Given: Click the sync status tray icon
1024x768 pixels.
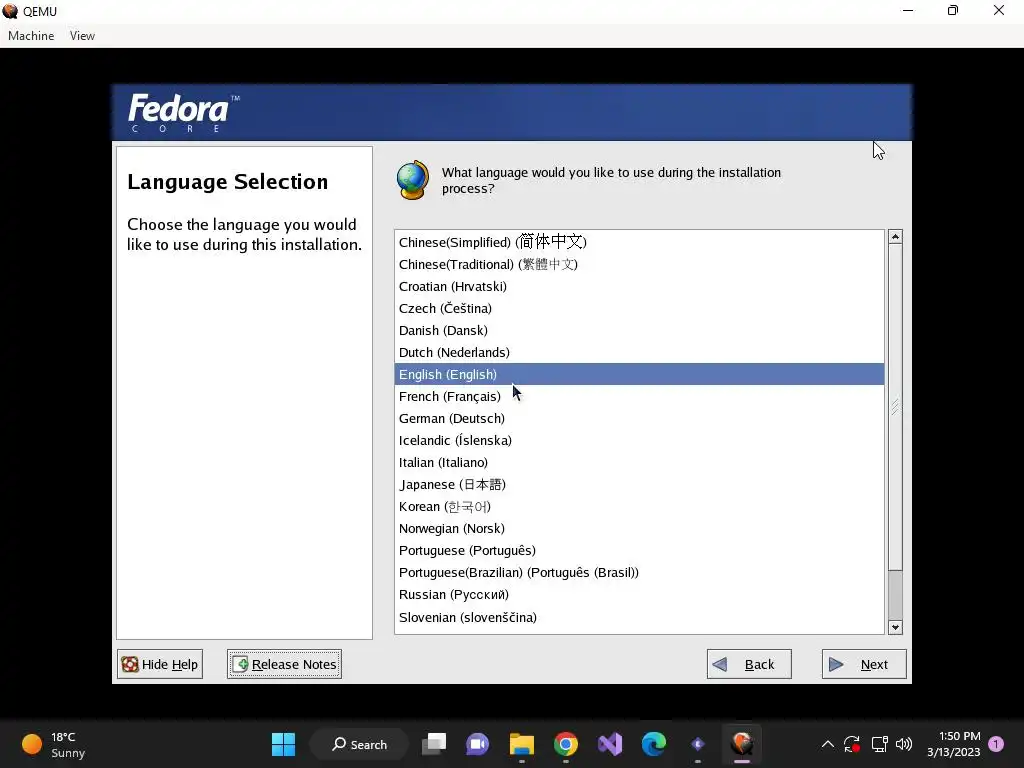Looking at the screenshot, I should tap(852, 744).
